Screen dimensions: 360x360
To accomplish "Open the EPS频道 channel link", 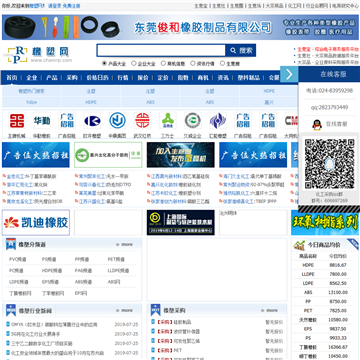I will coord(50,282).
